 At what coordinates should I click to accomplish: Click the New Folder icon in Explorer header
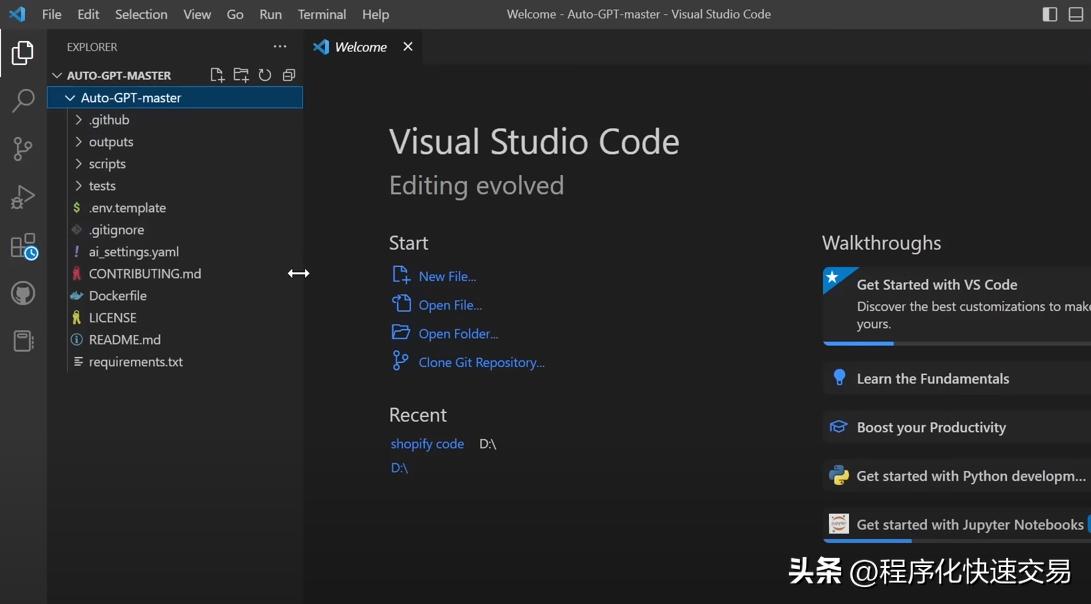point(241,75)
